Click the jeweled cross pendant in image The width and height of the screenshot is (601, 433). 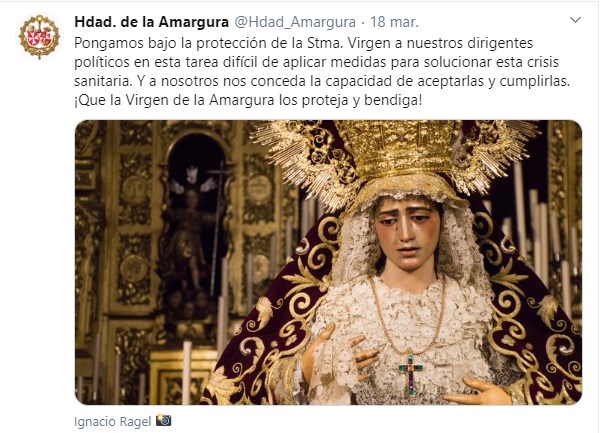point(411,374)
